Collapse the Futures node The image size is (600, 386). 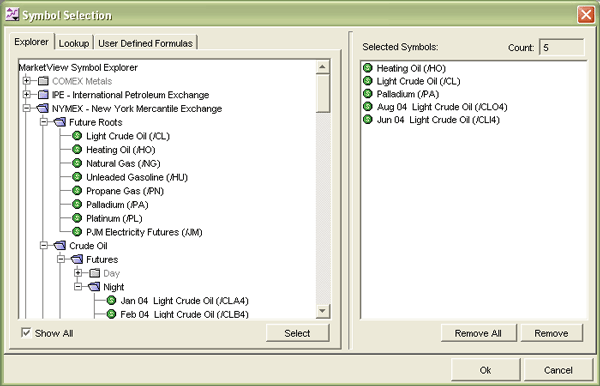click(61, 259)
